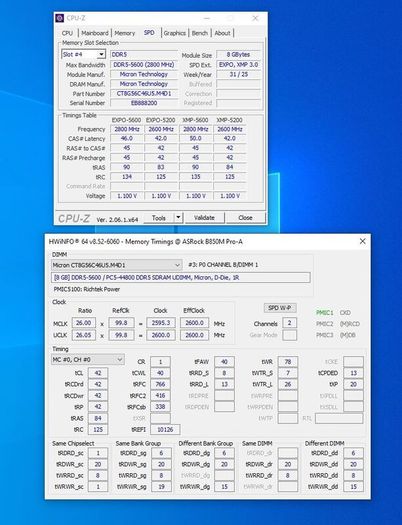Expand the MC #0, CH #0 timing dropdown
402x525 pixels.
point(88,360)
